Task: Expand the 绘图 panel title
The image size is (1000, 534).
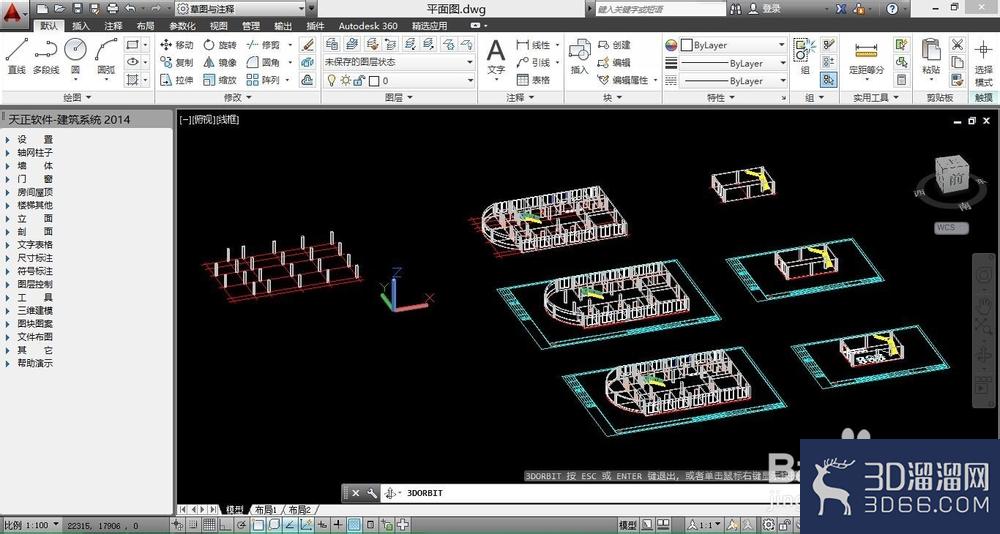Action: tap(77, 98)
